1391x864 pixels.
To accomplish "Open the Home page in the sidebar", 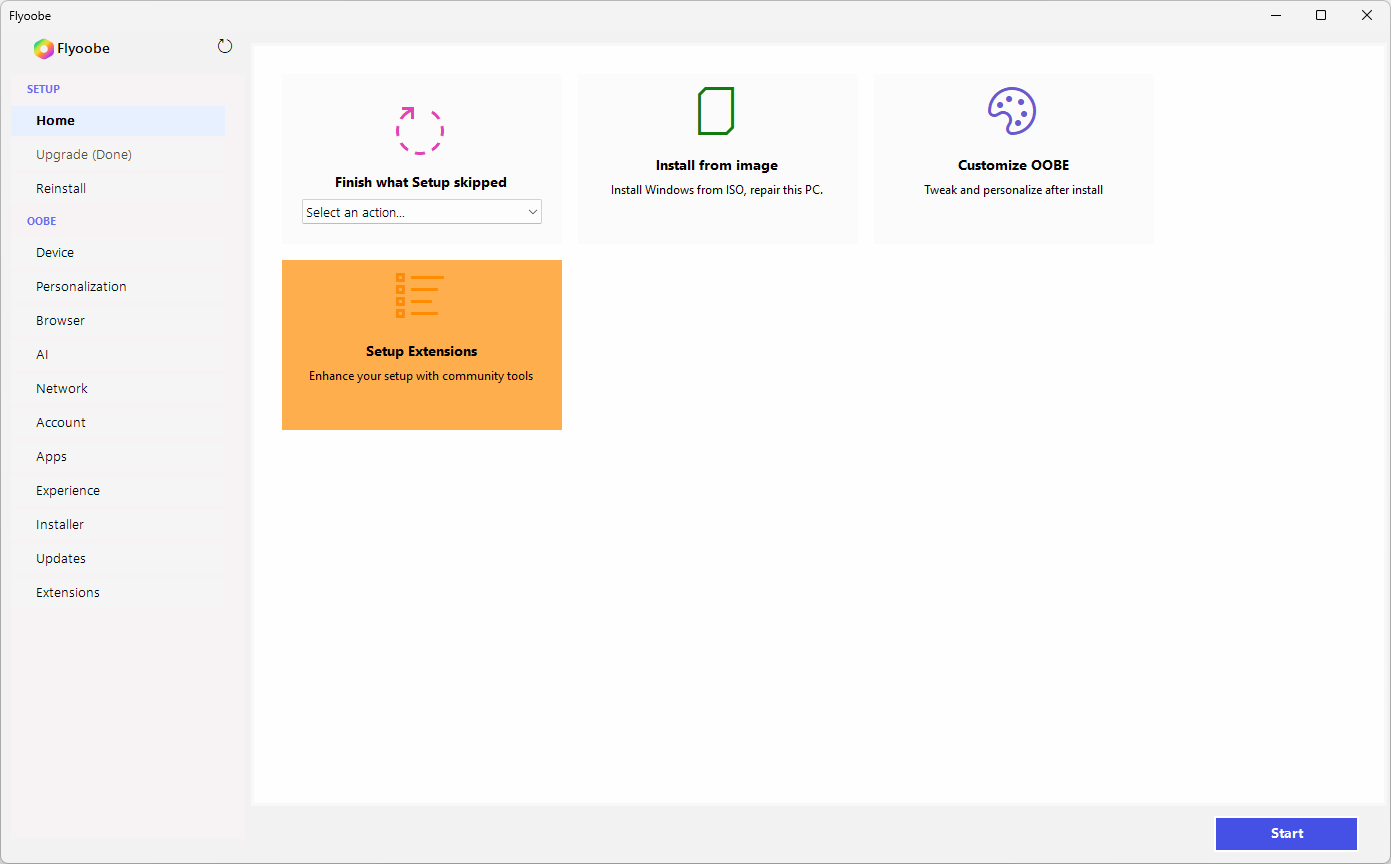I will click(x=56, y=121).
